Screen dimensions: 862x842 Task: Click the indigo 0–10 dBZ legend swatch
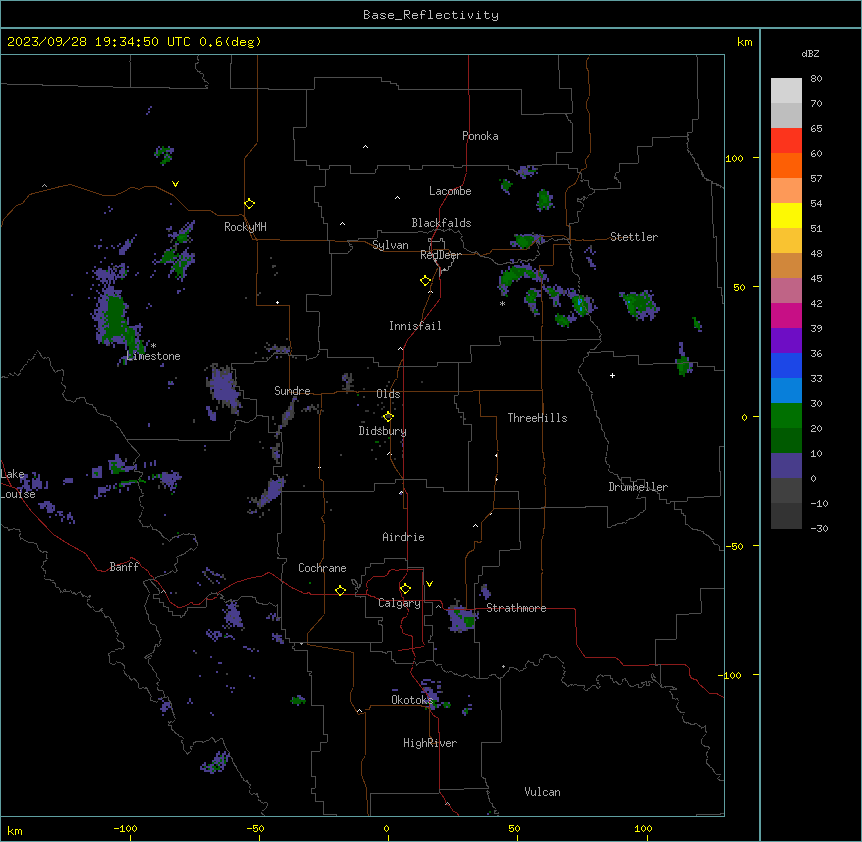coord(786,466)
